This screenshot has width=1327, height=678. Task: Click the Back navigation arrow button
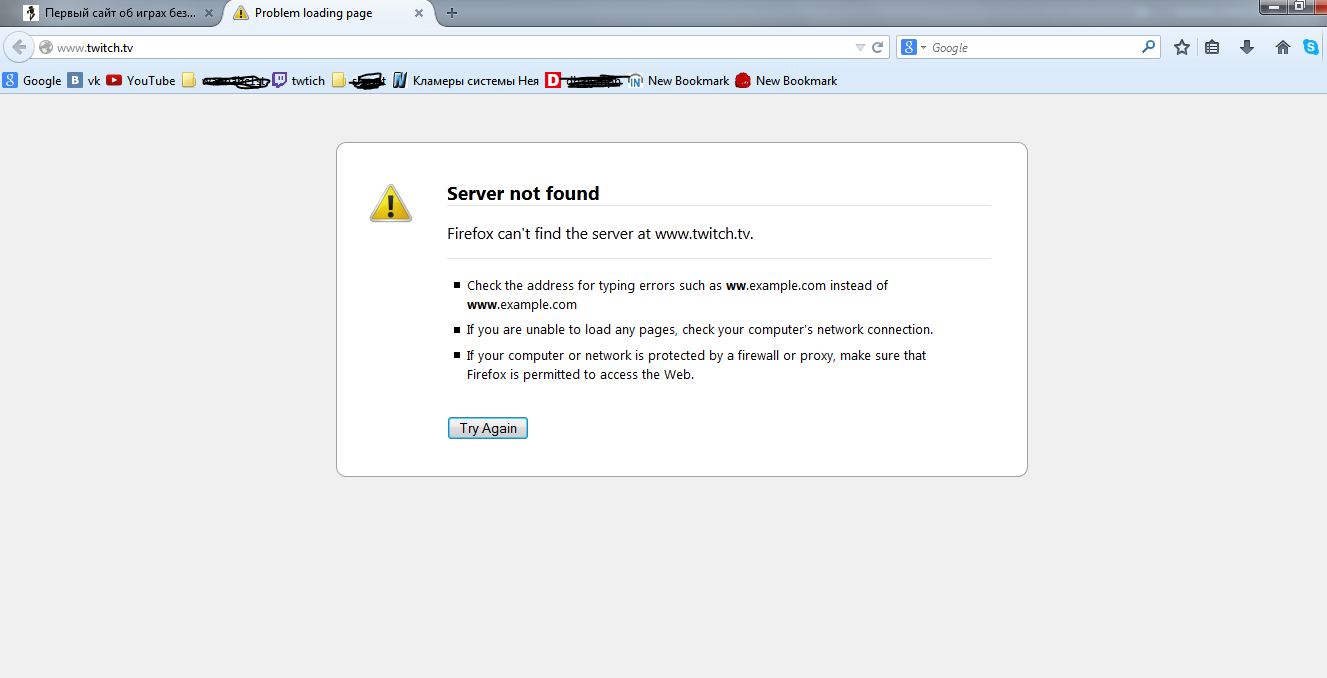point(19,47)
